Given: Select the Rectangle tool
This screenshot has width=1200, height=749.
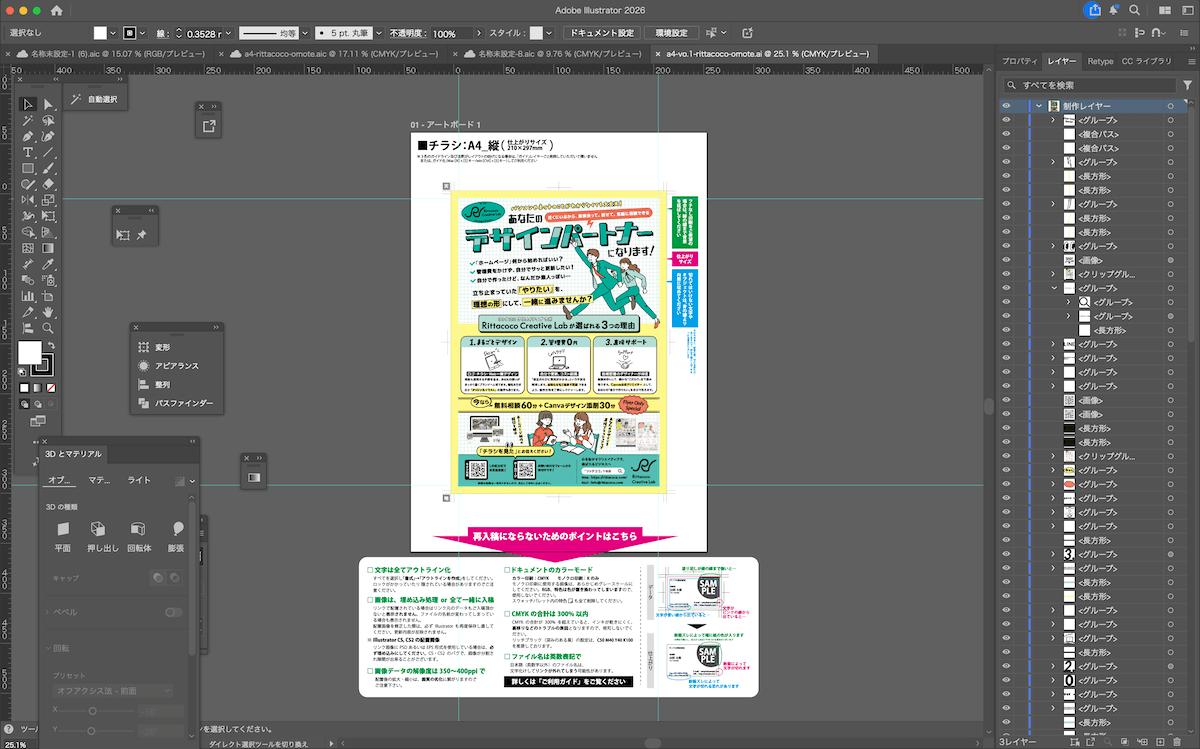Looking at the screenshot, I should (x=28, y=168).
